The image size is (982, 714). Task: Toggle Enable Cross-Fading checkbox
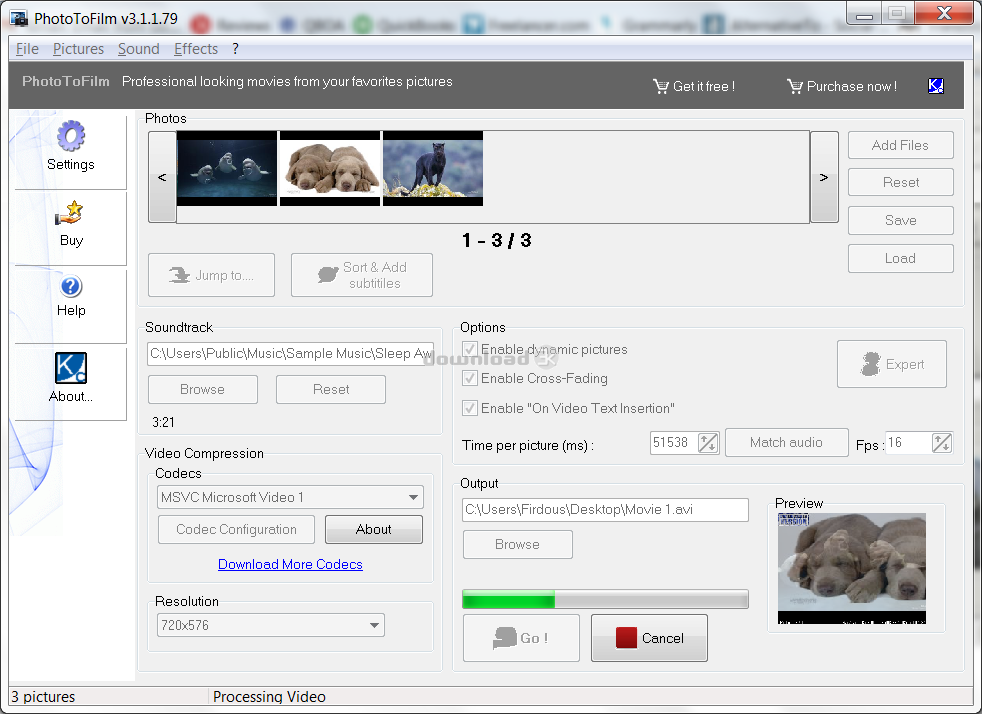470,378
